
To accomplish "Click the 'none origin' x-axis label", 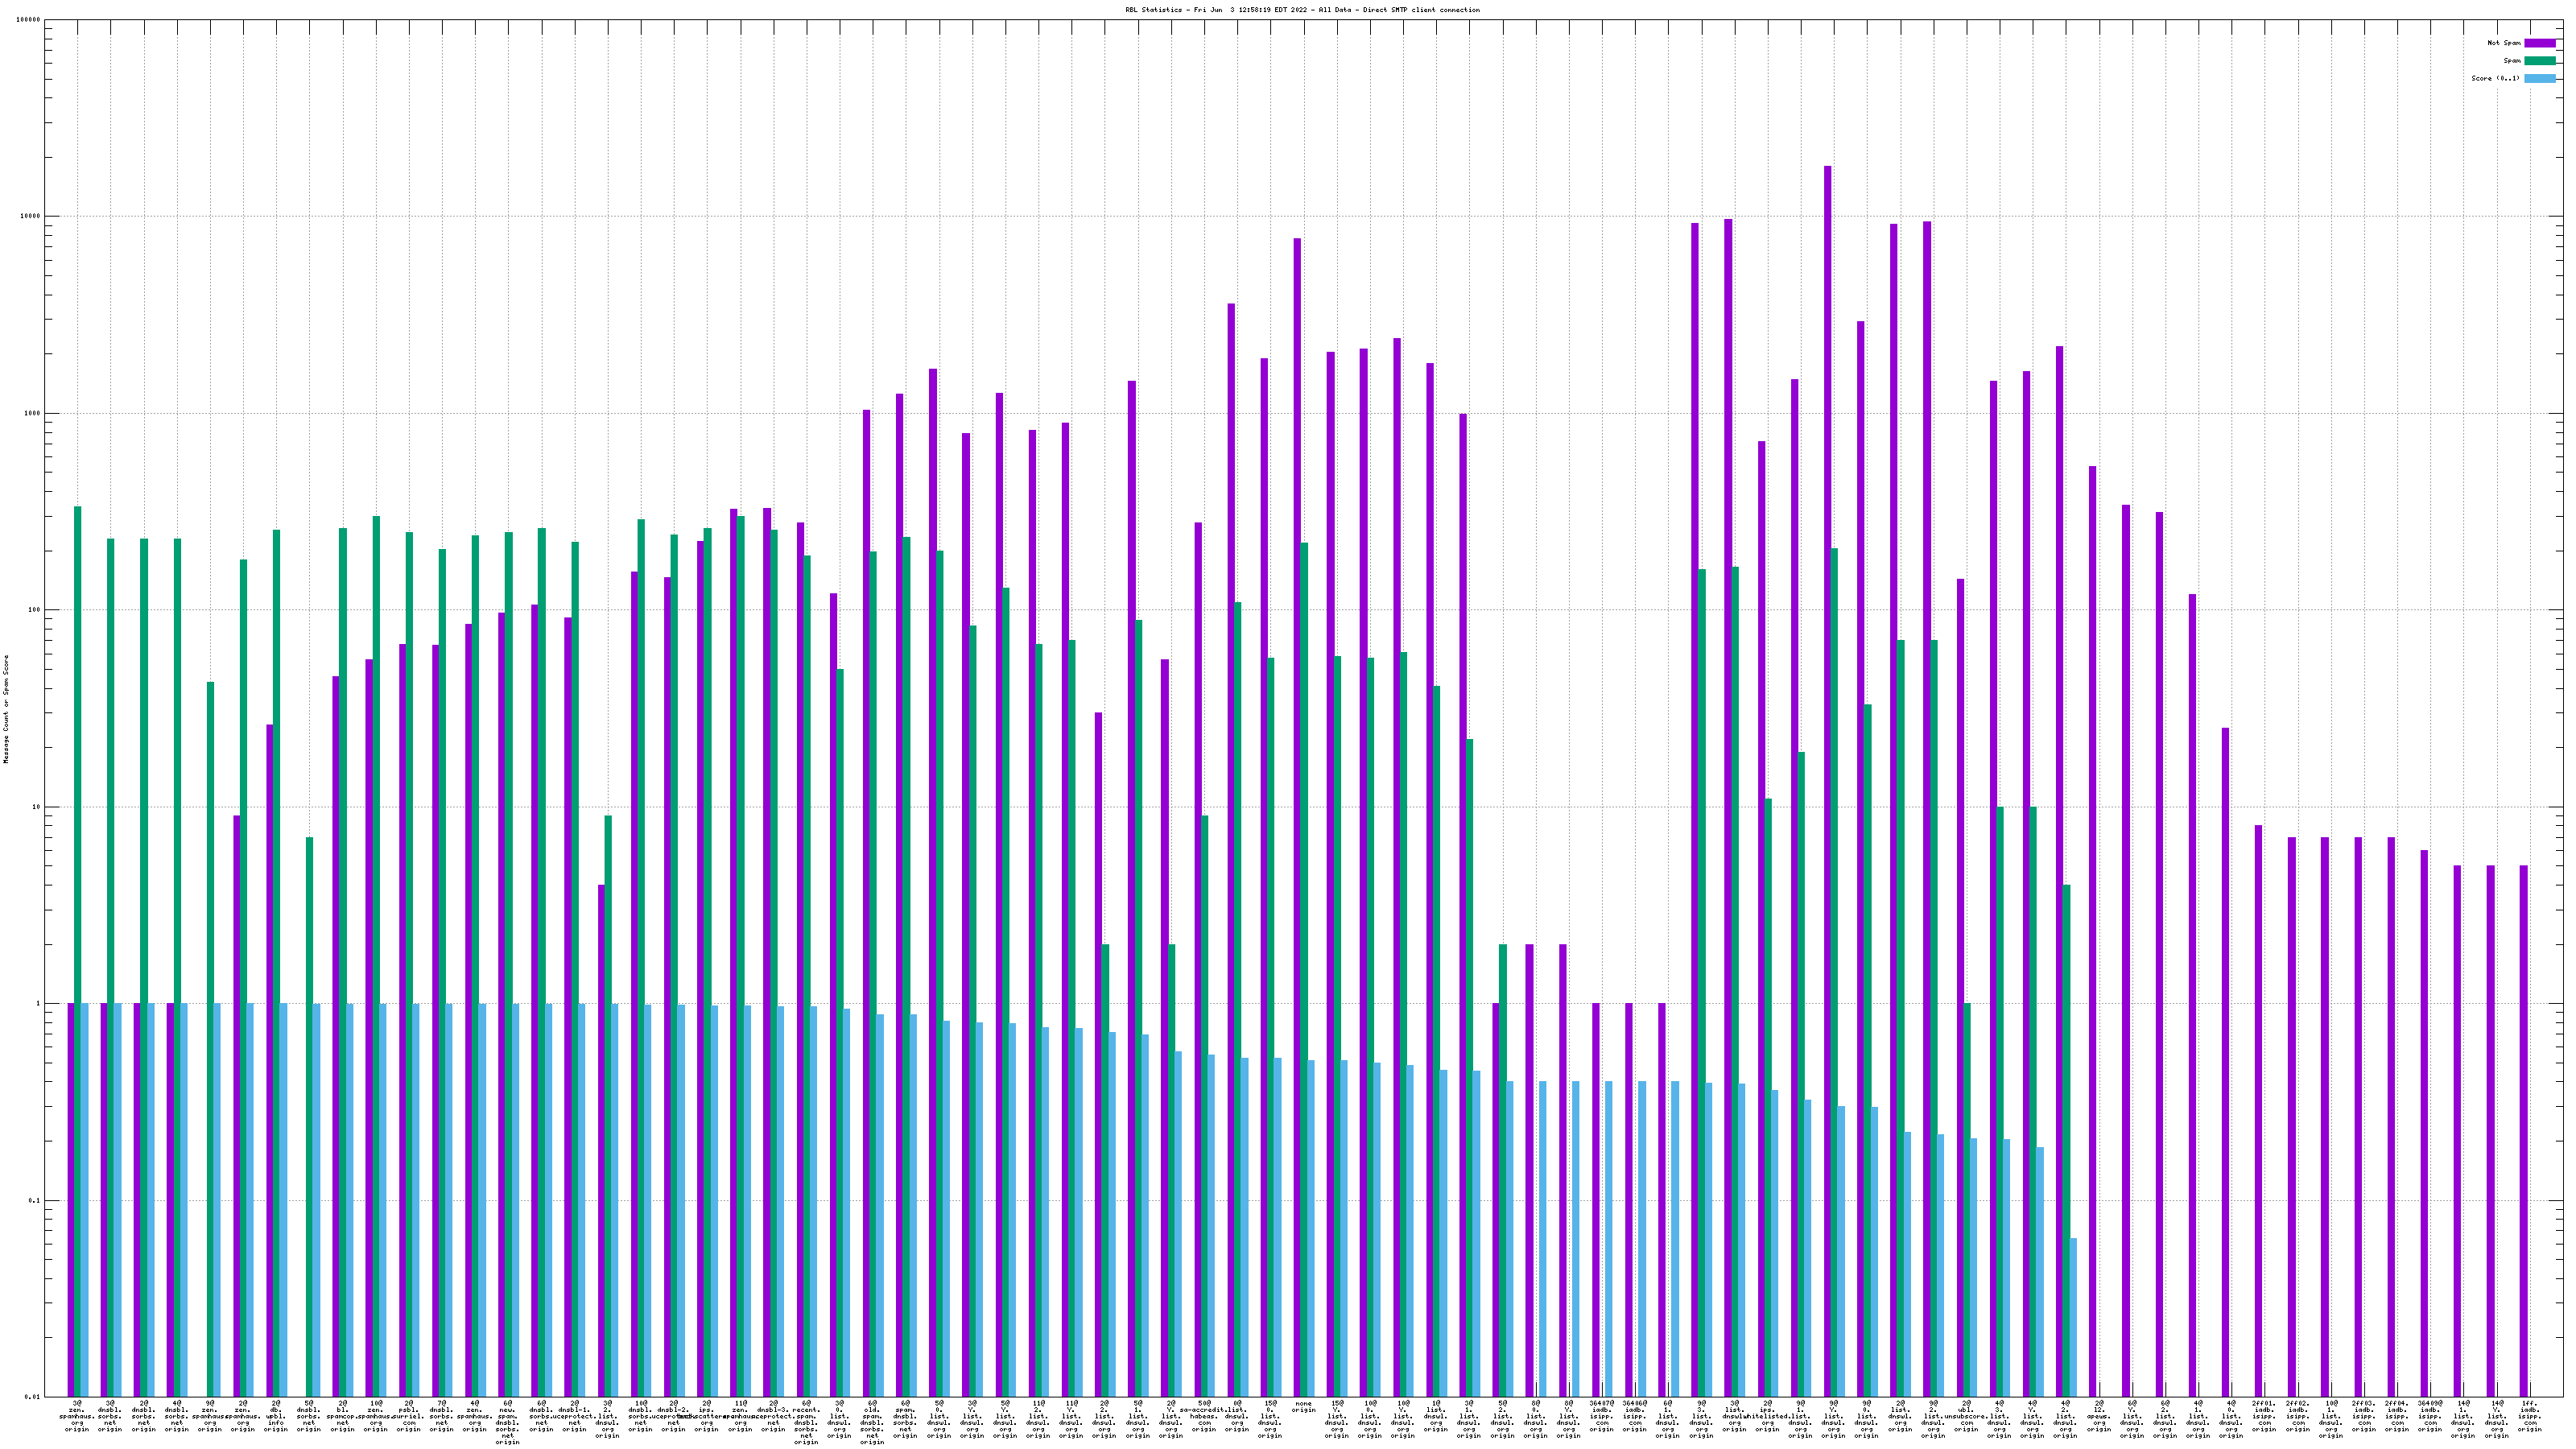I will (x=1303, y=1408).
